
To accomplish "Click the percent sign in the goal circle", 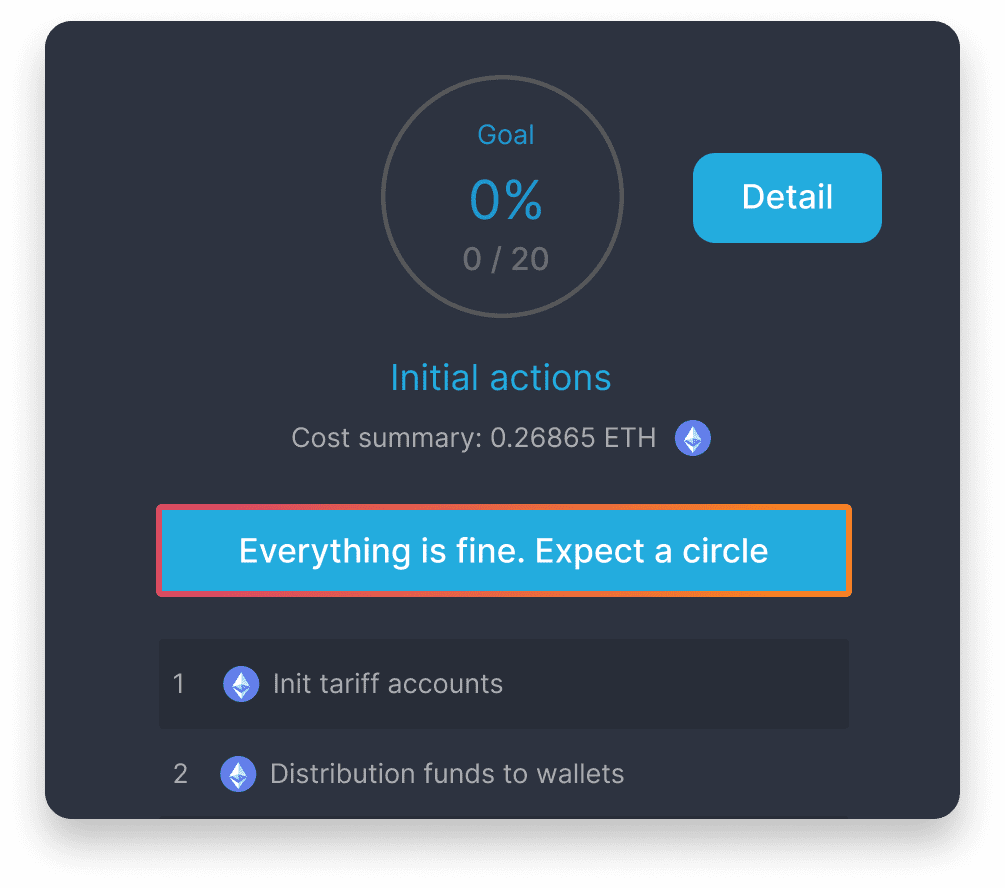I will [524, 200].
